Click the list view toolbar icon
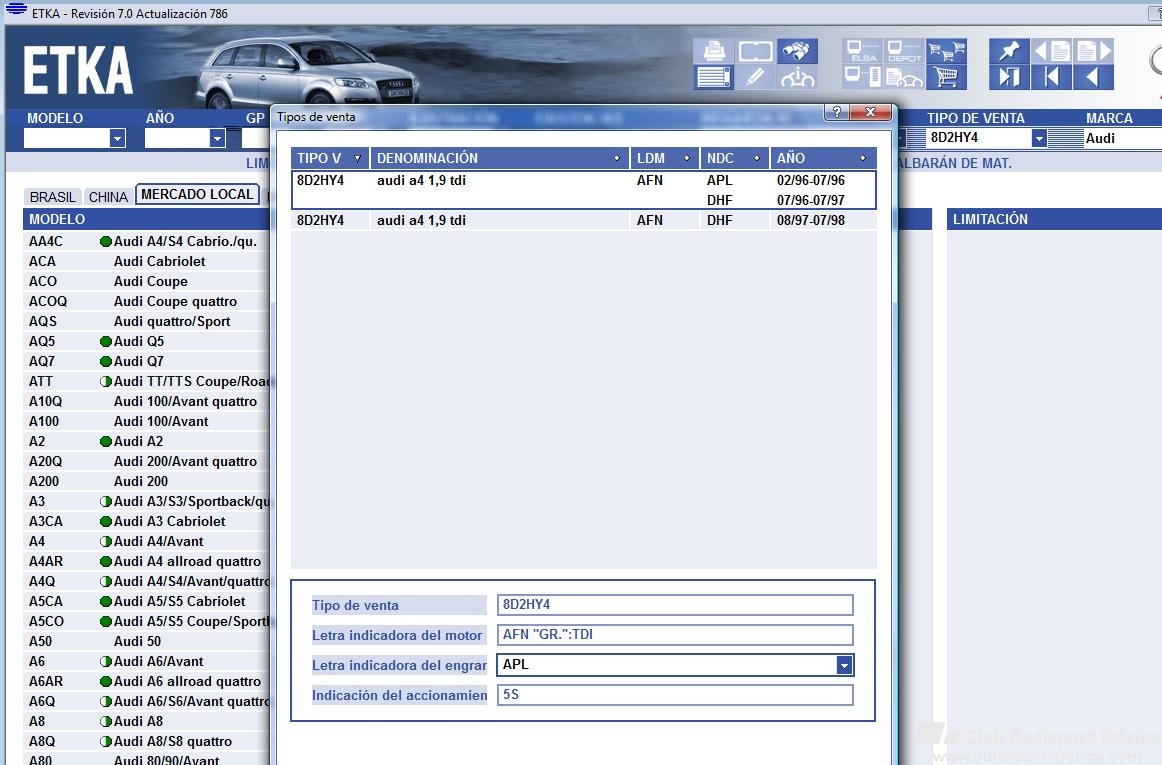Image resolution: width=1162 pixels, height=765 pixels. pyautogui.click(x=714, y=77)
